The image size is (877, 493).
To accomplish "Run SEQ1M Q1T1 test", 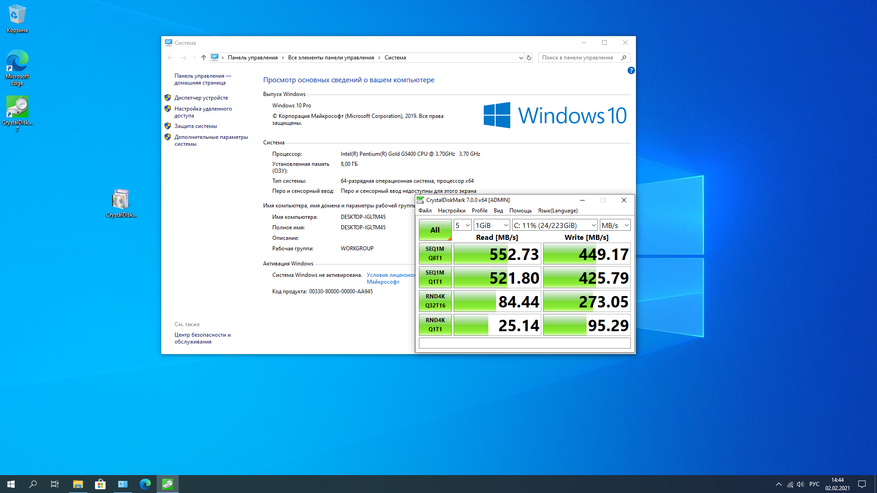I will click(435, 278).
